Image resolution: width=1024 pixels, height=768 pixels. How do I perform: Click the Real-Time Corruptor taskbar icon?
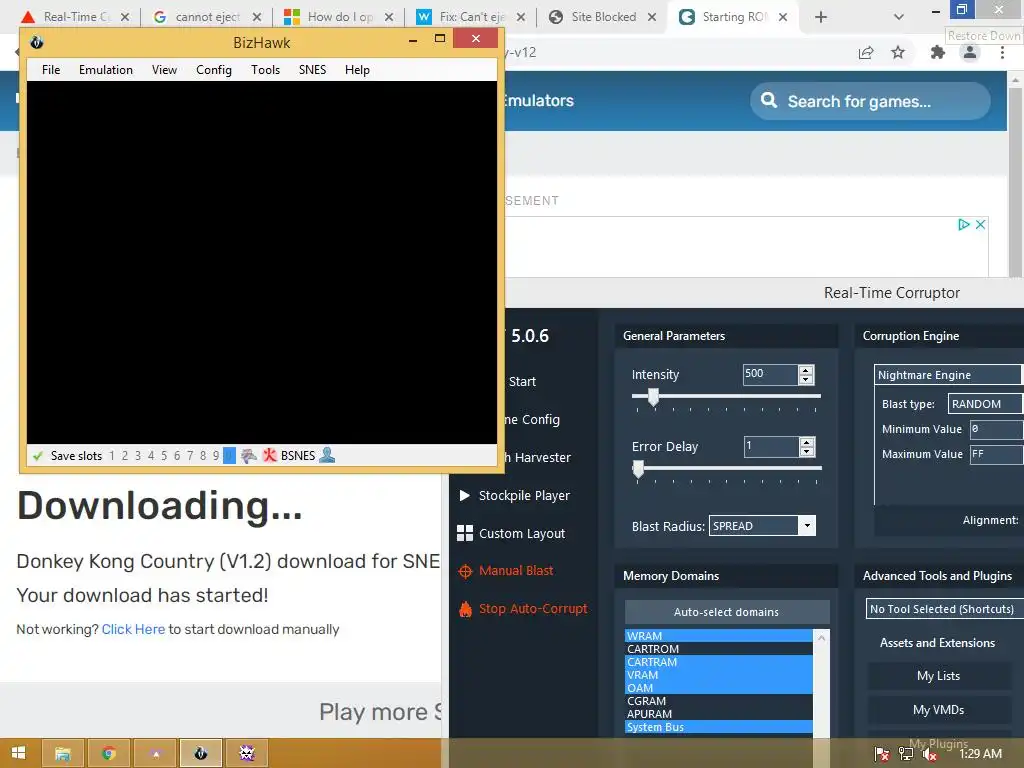pos(247,753)
